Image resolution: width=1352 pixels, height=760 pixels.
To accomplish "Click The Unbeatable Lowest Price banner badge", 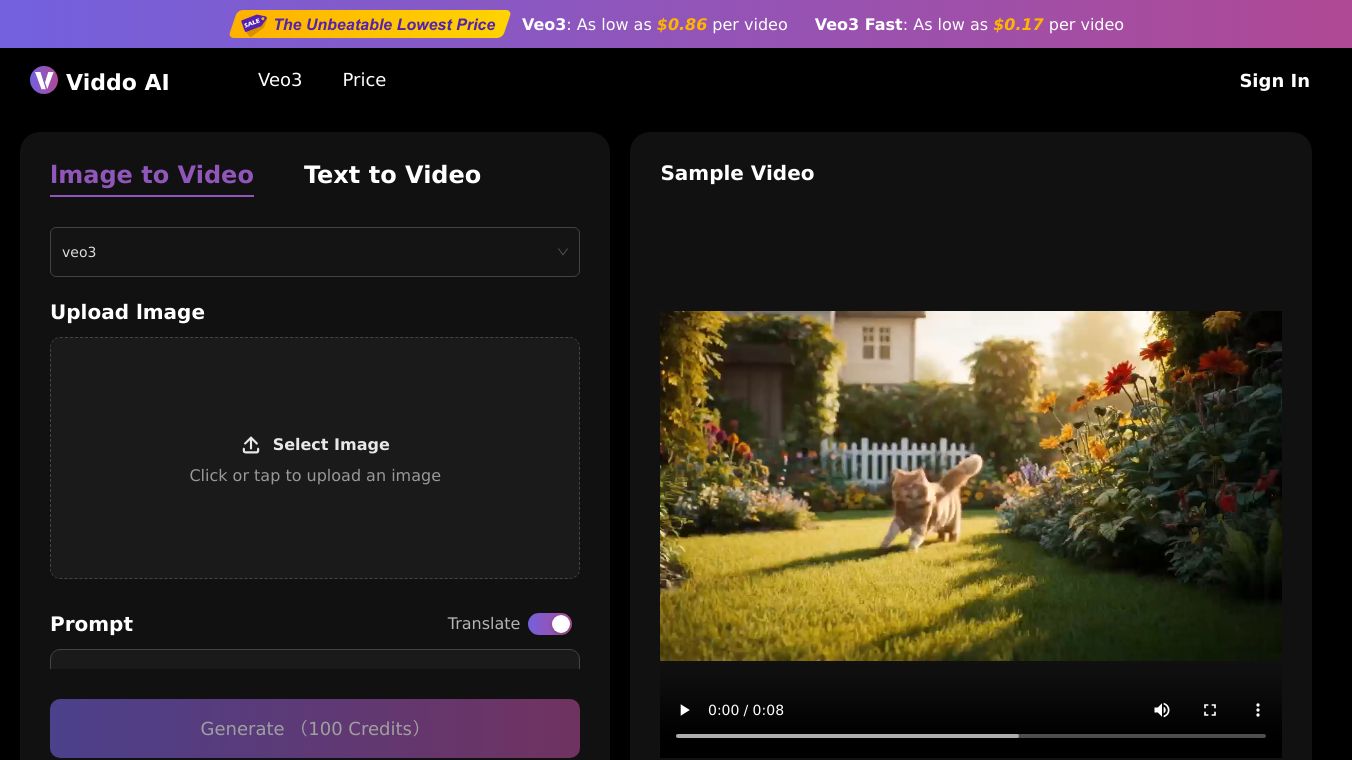I will (370, 24).
